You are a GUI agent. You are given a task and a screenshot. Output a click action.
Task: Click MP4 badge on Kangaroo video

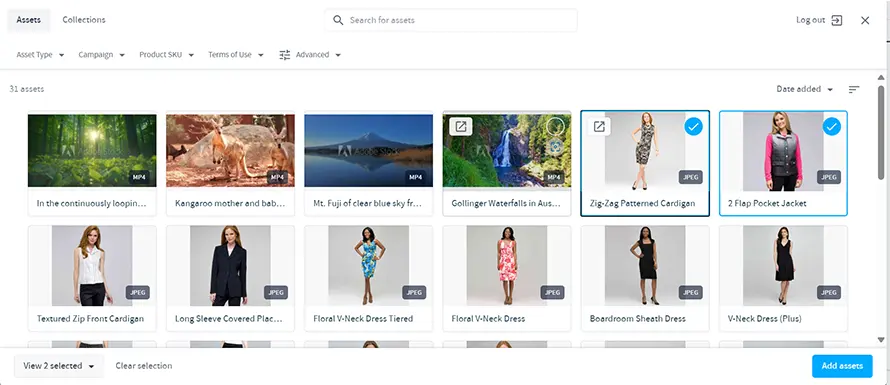coord(277,177)
